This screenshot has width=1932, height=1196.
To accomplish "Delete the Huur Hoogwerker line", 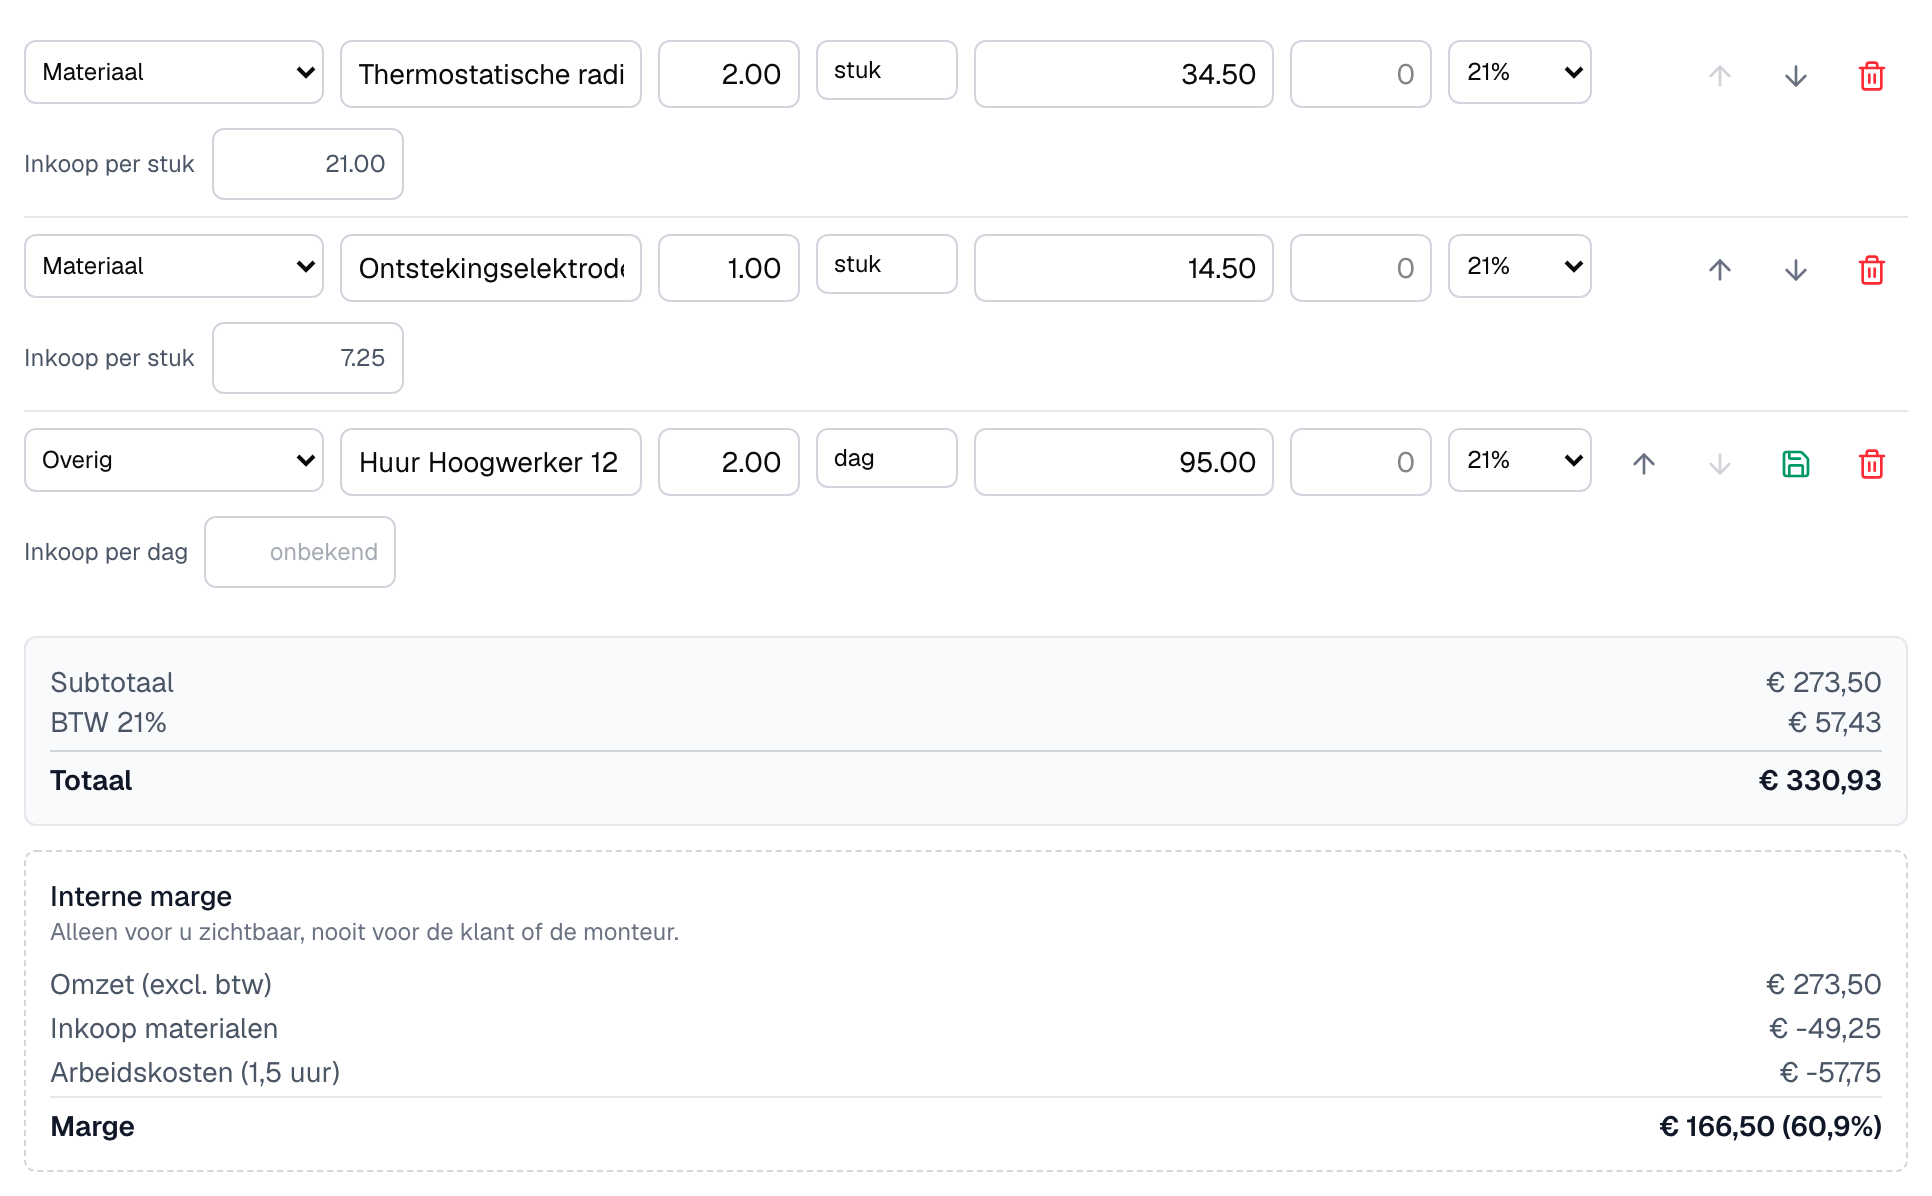I will (1871, 464).
